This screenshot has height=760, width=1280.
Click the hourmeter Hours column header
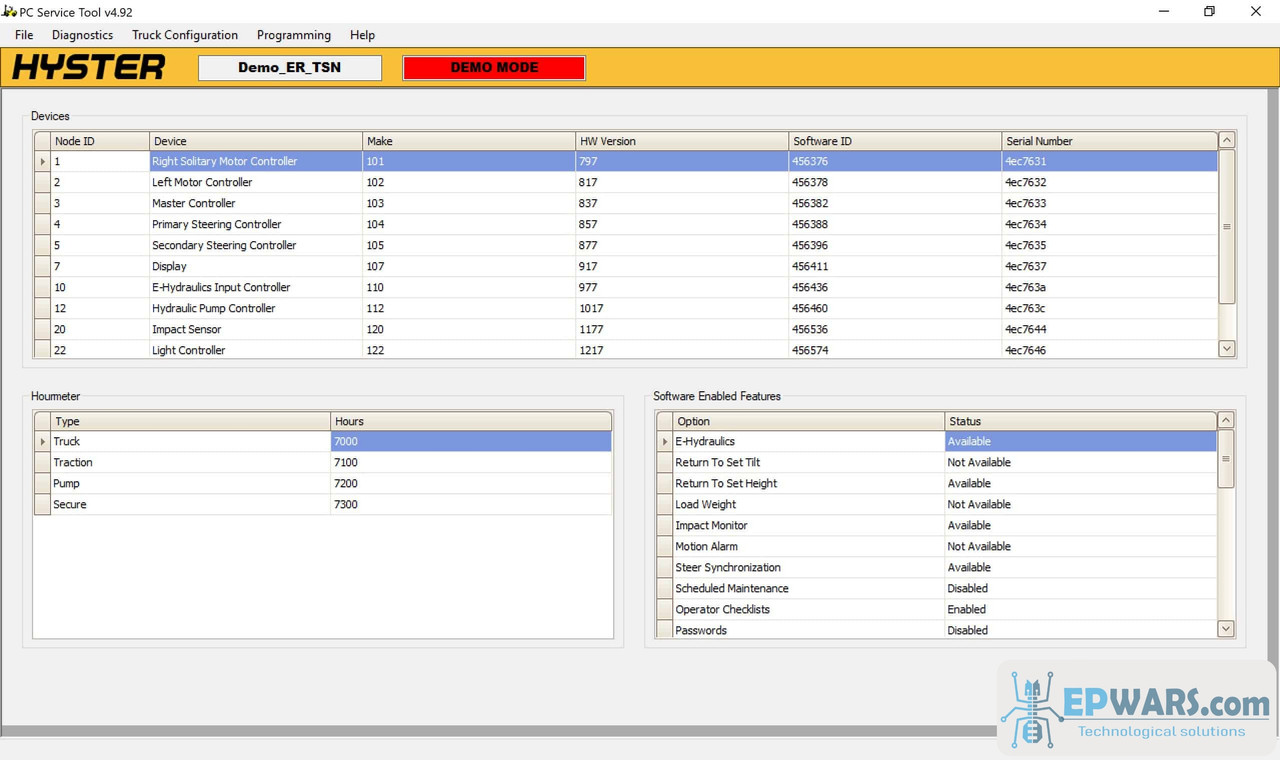(x=471, y=421)
